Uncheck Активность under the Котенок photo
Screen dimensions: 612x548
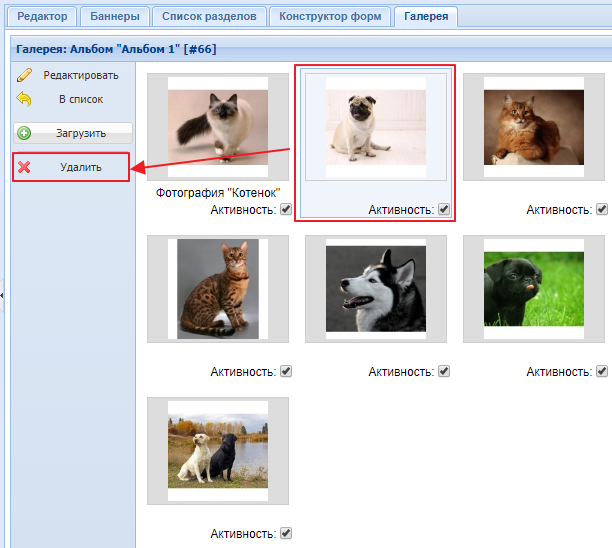[286, 209]
